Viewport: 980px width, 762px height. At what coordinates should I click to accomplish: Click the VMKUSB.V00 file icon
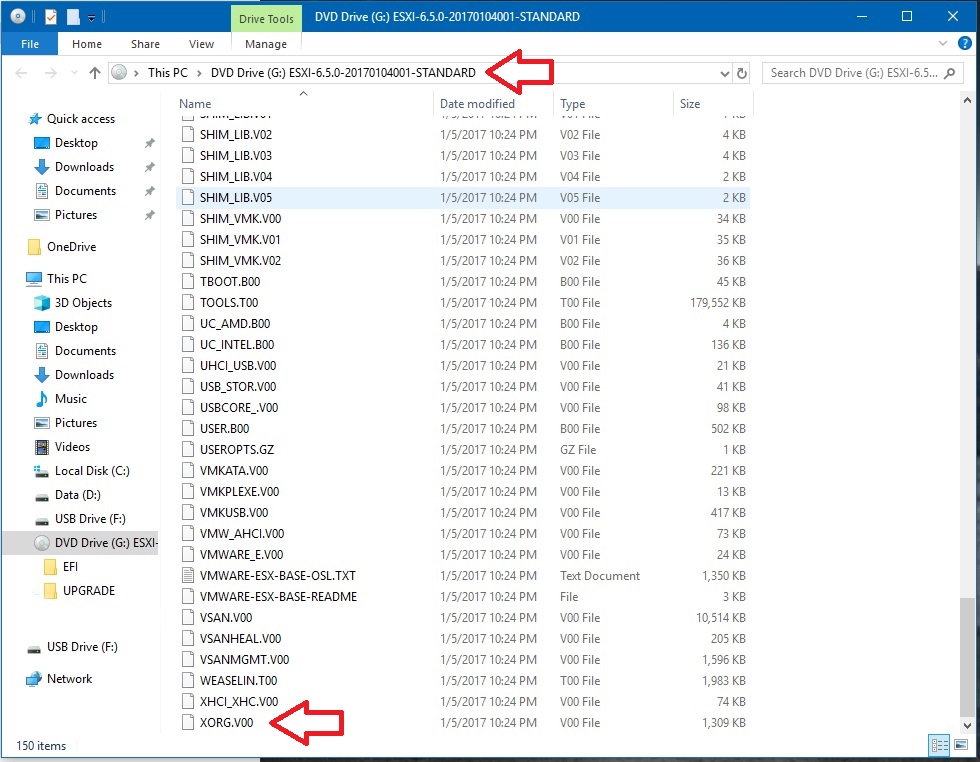pos(188,513)
